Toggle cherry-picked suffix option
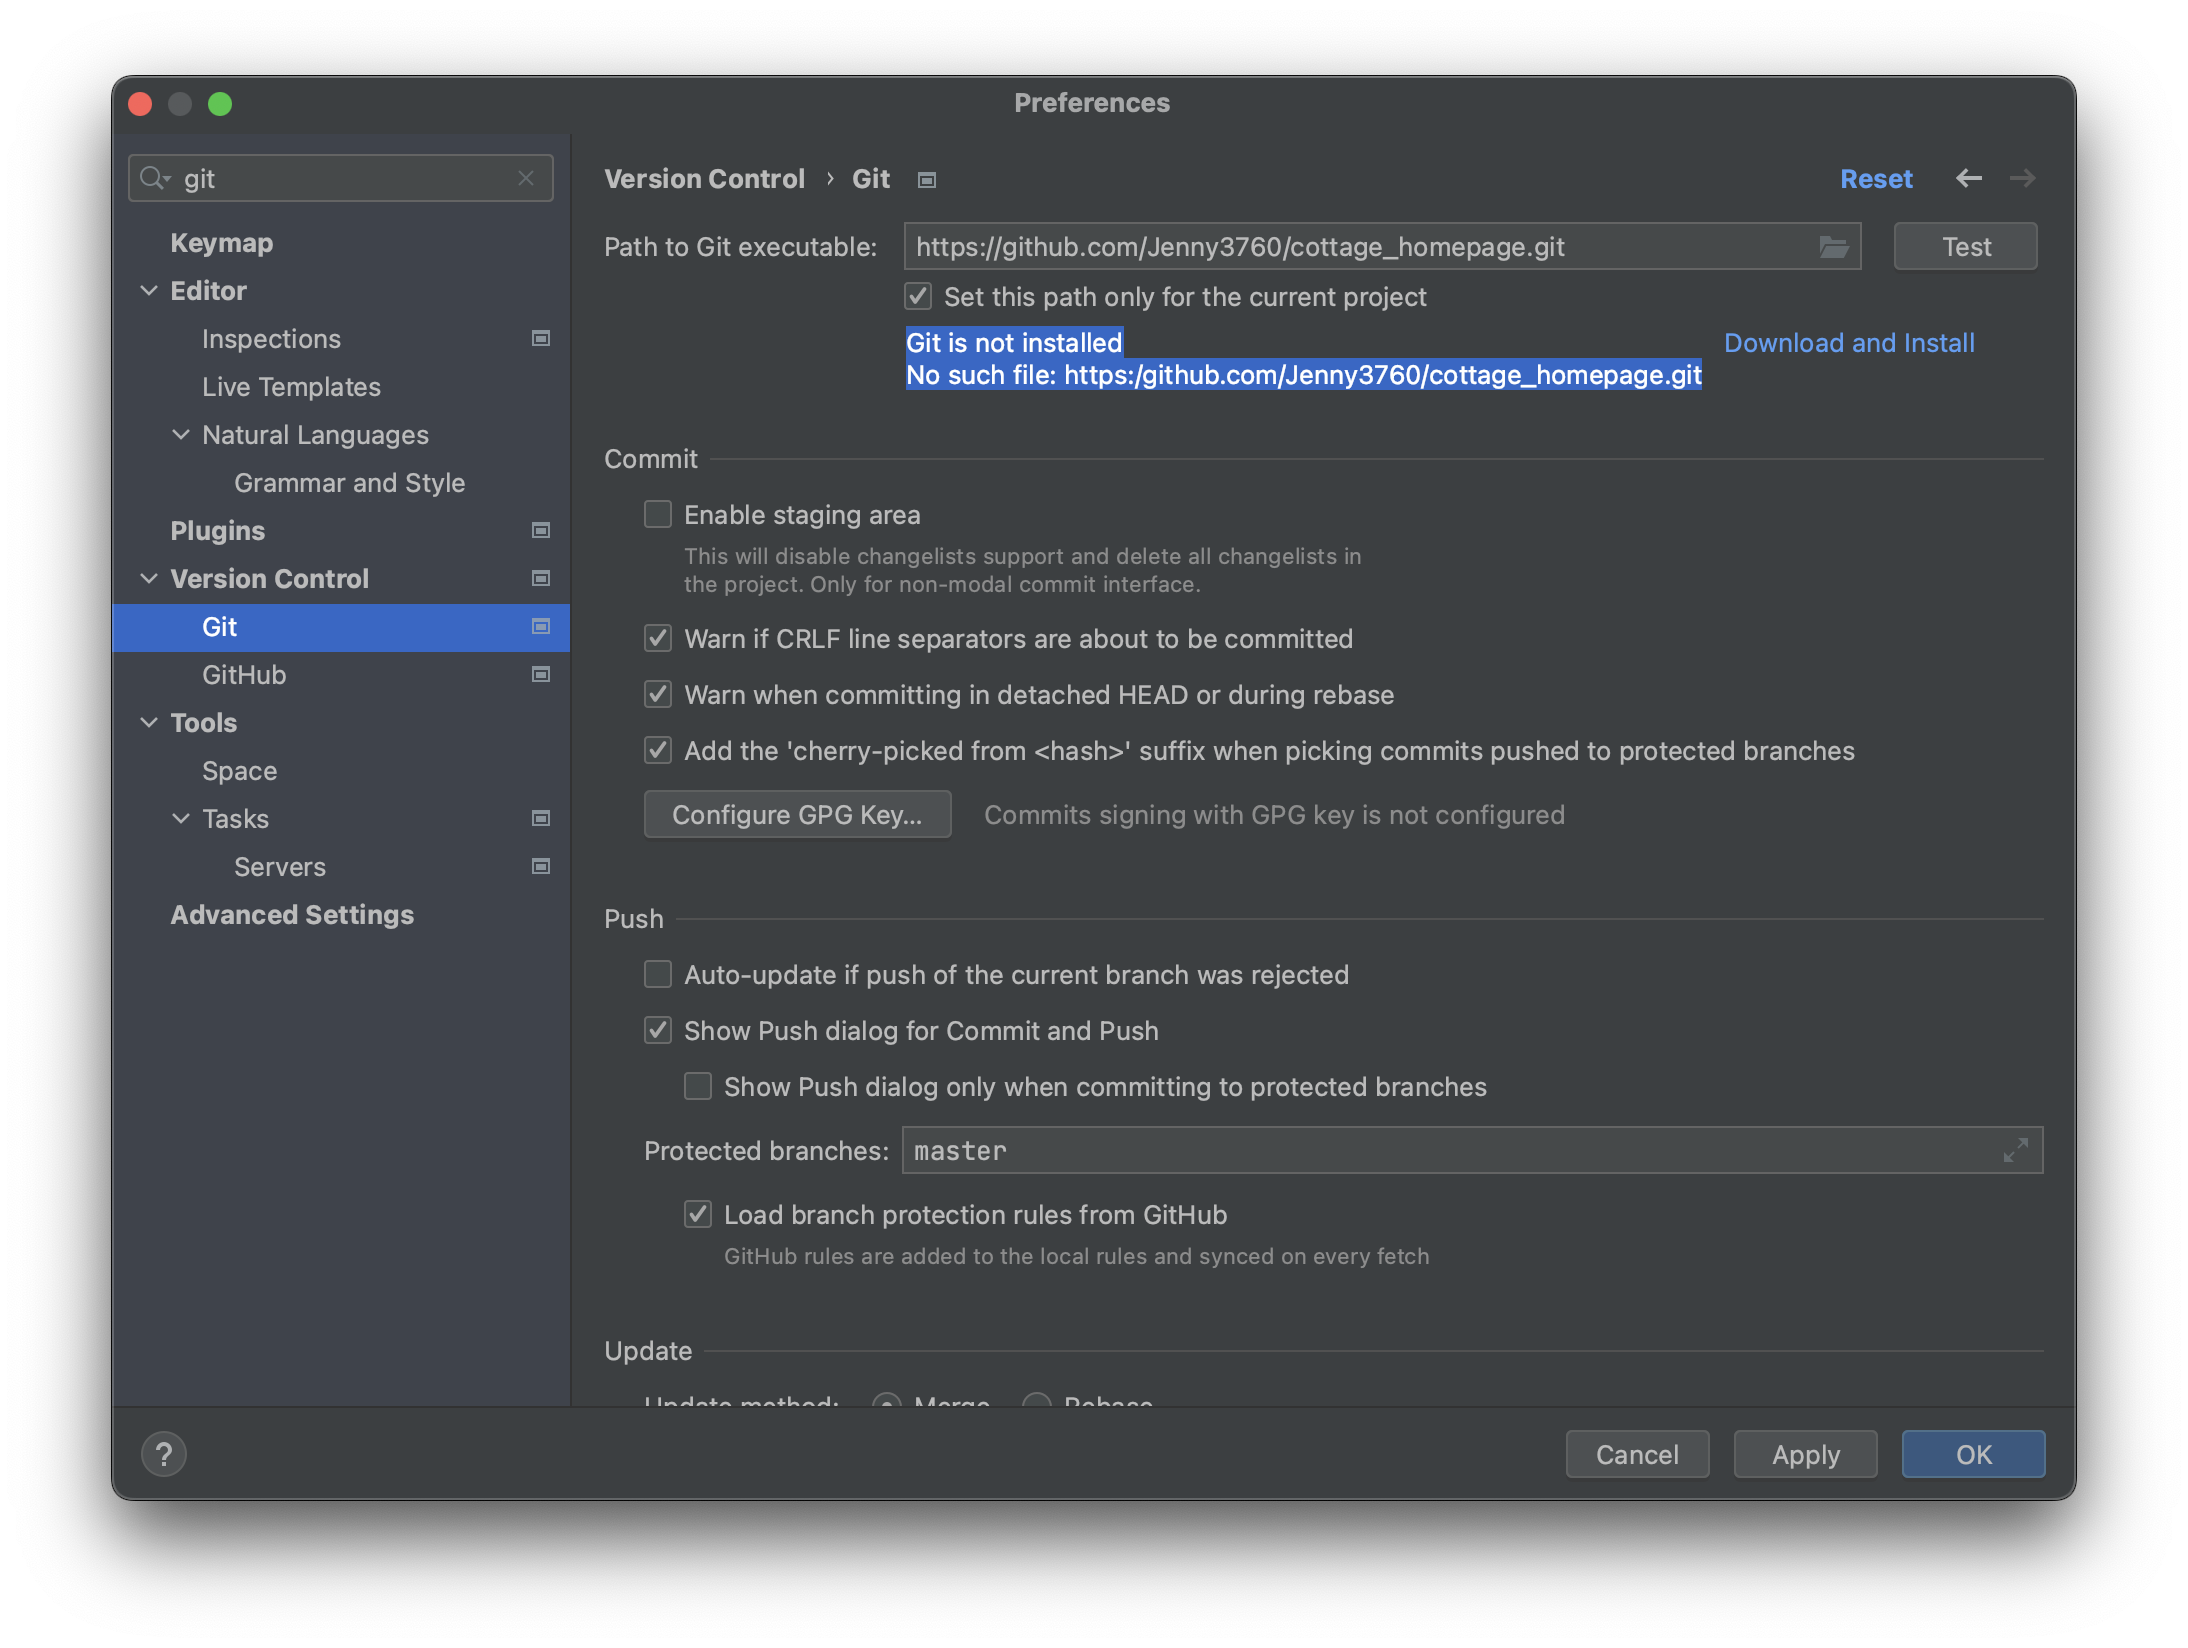The height and width of the screenshot is (1648, 2188). (x=658, y=751)
